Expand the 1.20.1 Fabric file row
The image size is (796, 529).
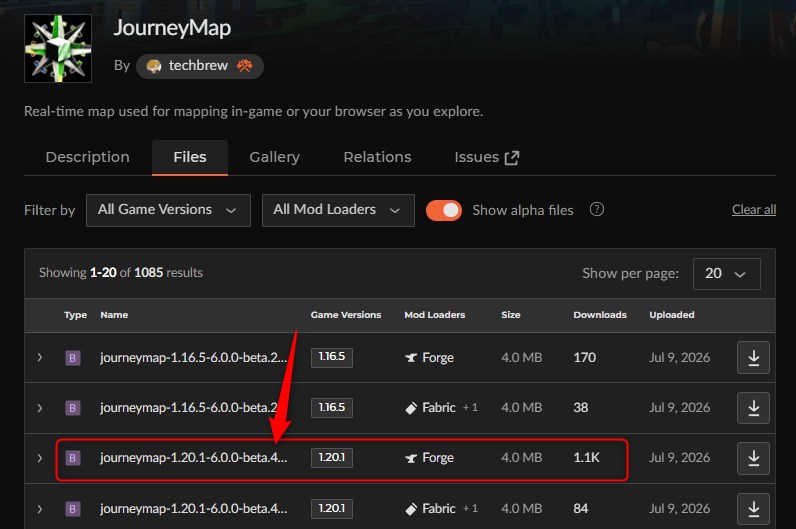[40, 509]
